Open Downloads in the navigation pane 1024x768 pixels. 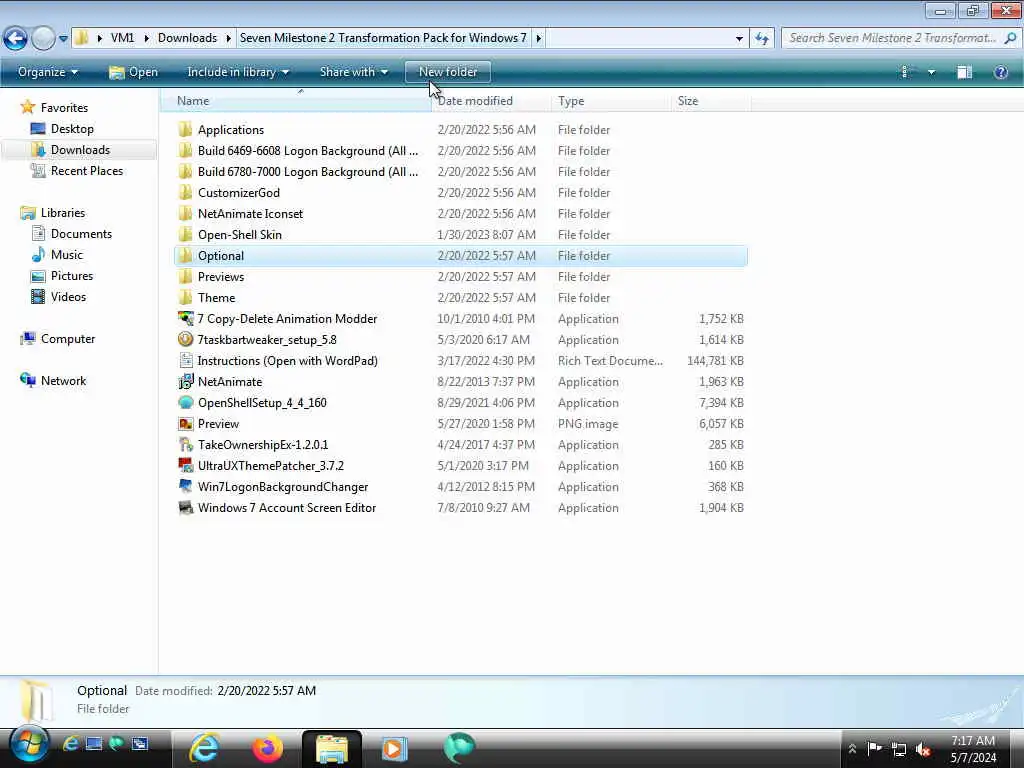tap(80, 150)
